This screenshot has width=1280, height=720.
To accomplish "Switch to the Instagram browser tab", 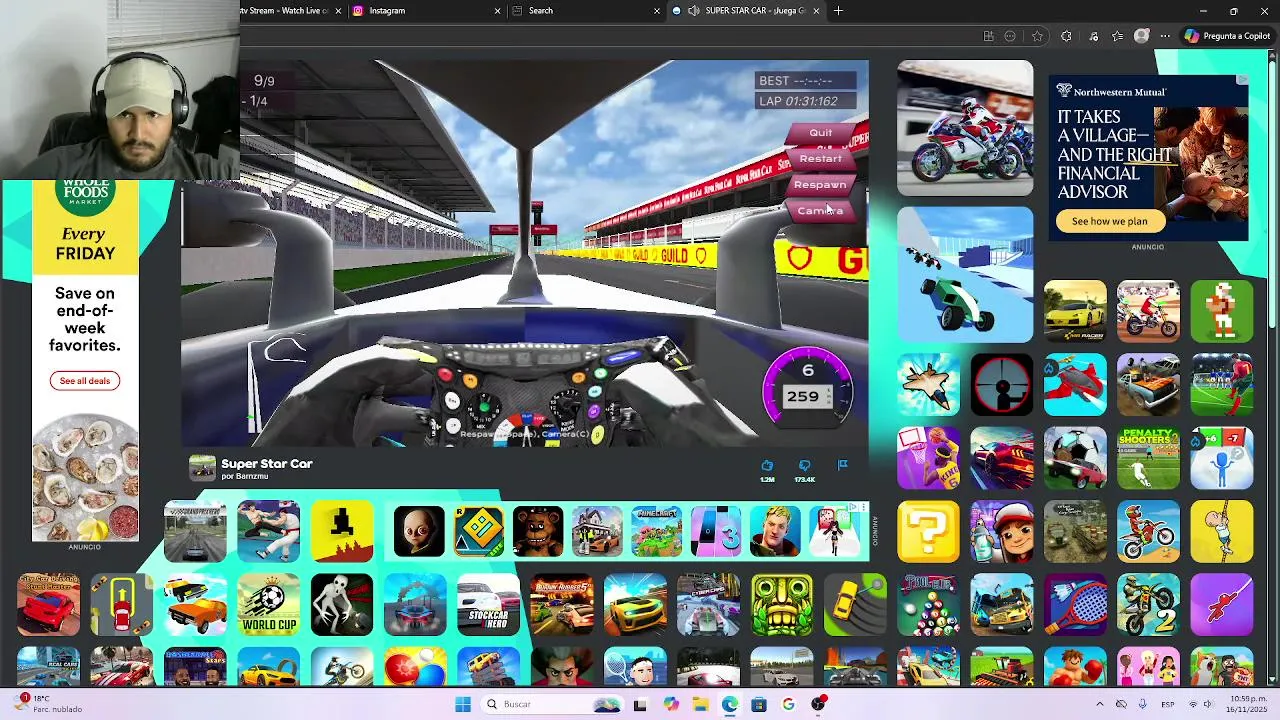I will tap(425, 11).
